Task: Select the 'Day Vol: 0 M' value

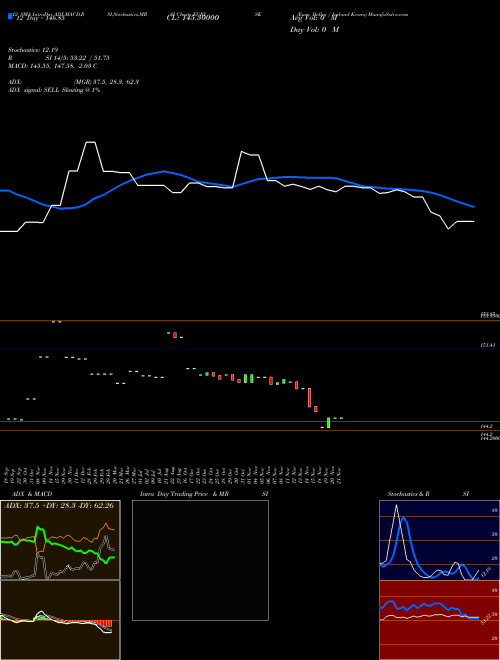Action: coord(314,30)
